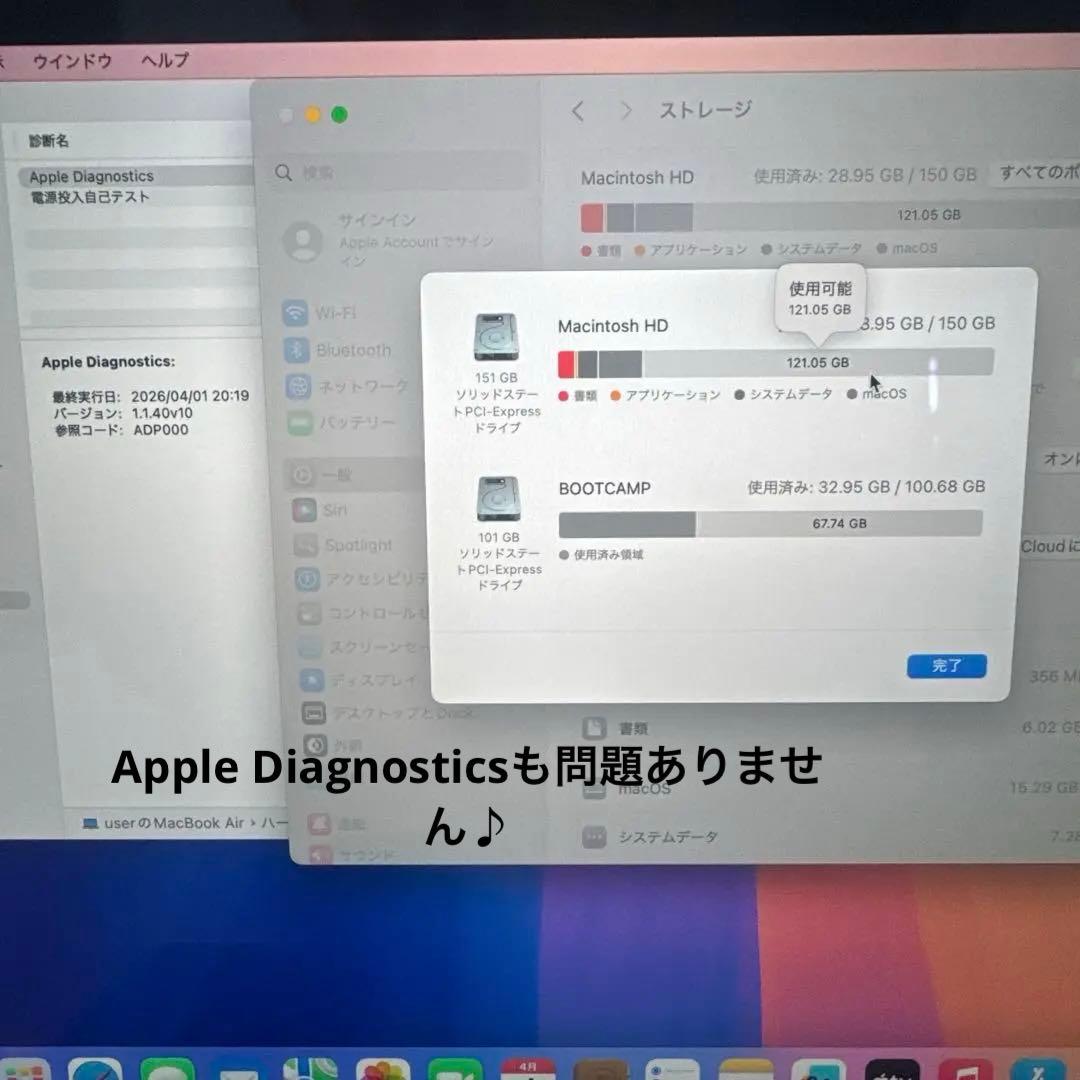Open the ウインドウ menu
Viewport: 1080px width, 1080px height.
(72, 61)
